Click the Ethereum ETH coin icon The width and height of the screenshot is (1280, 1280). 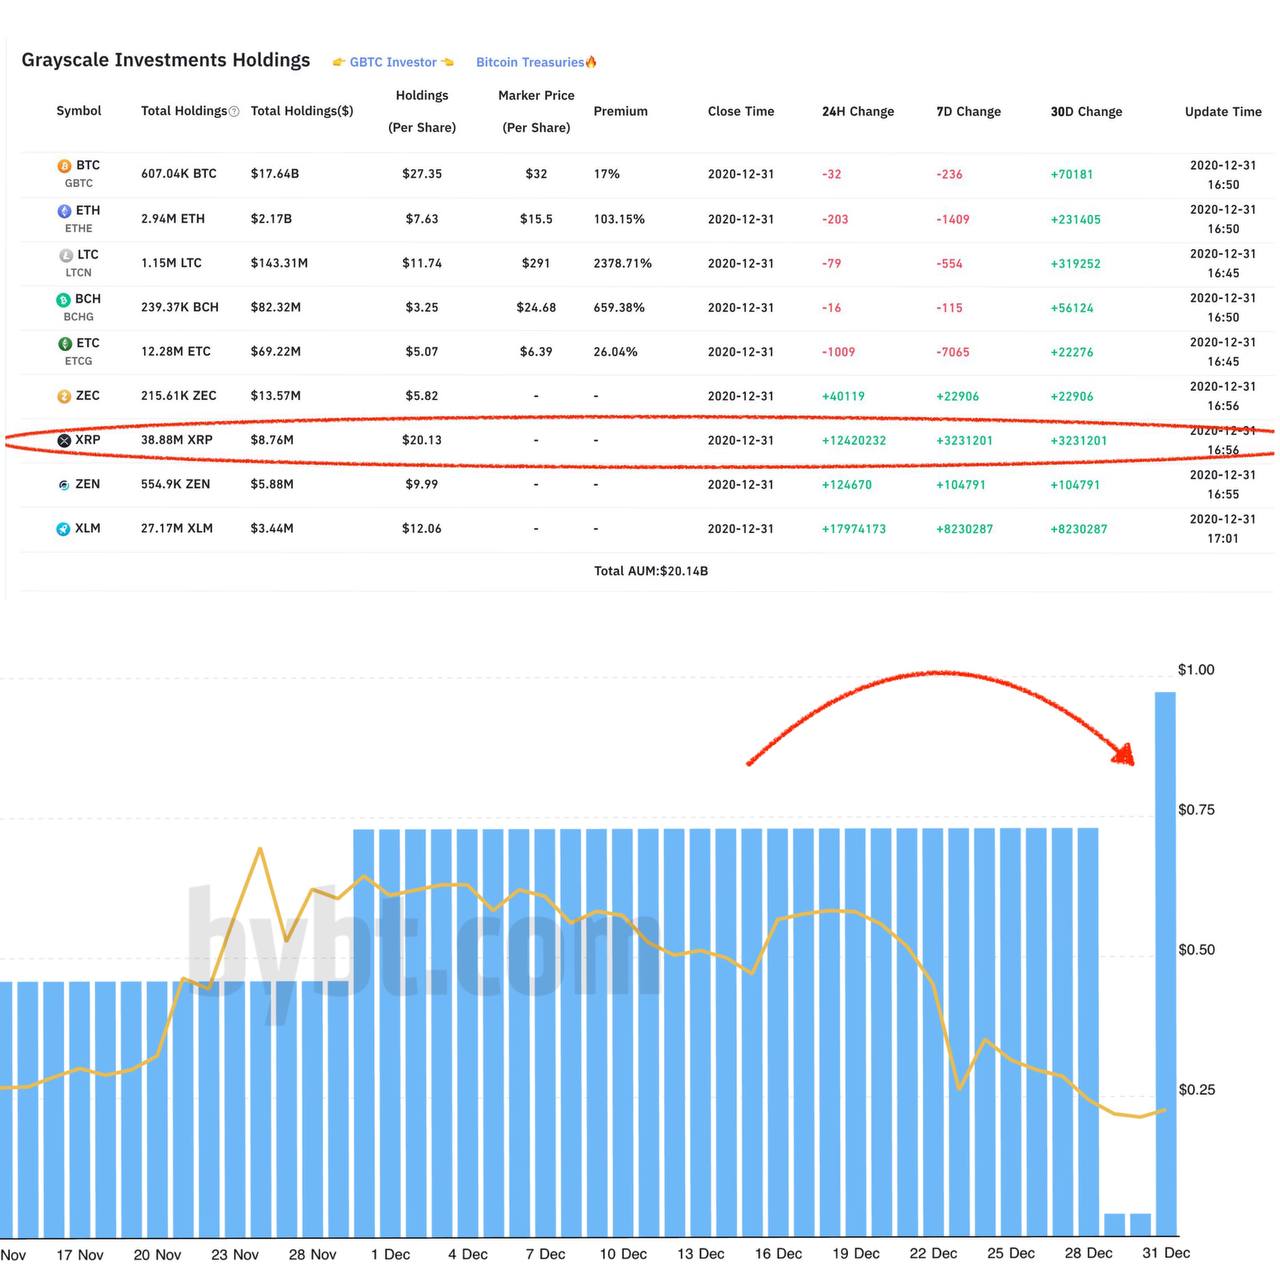64,211
